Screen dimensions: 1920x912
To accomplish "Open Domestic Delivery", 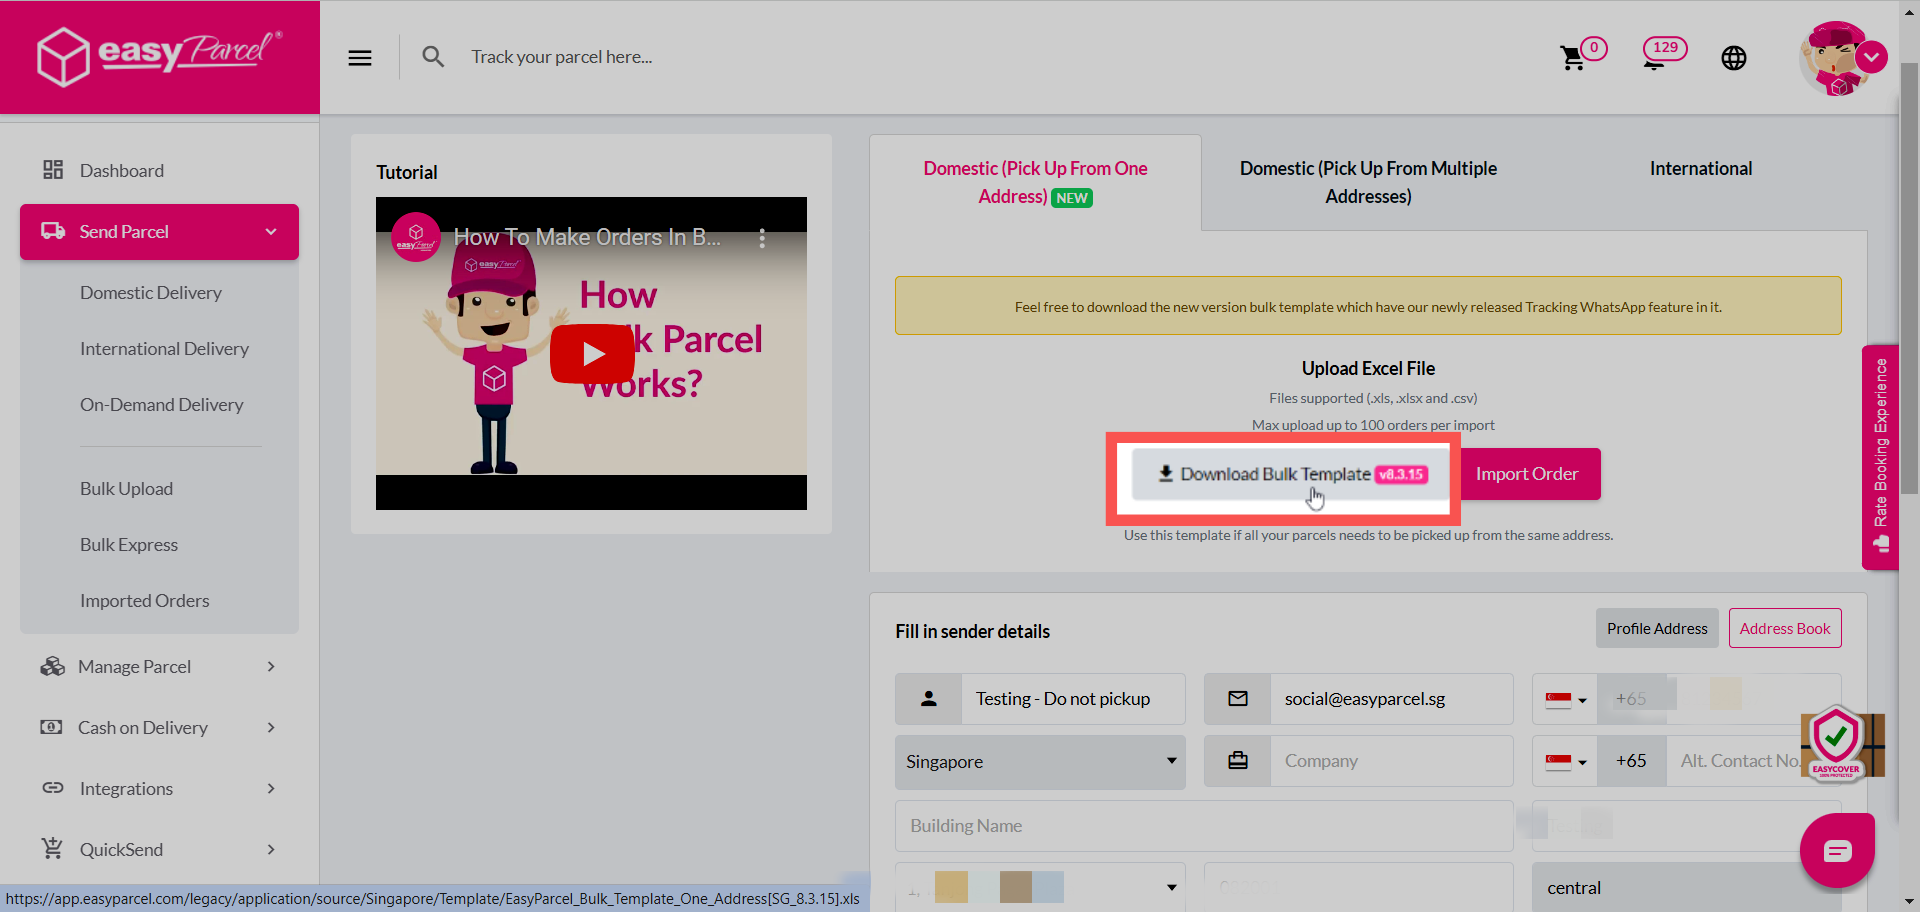I will coord(151,292).
